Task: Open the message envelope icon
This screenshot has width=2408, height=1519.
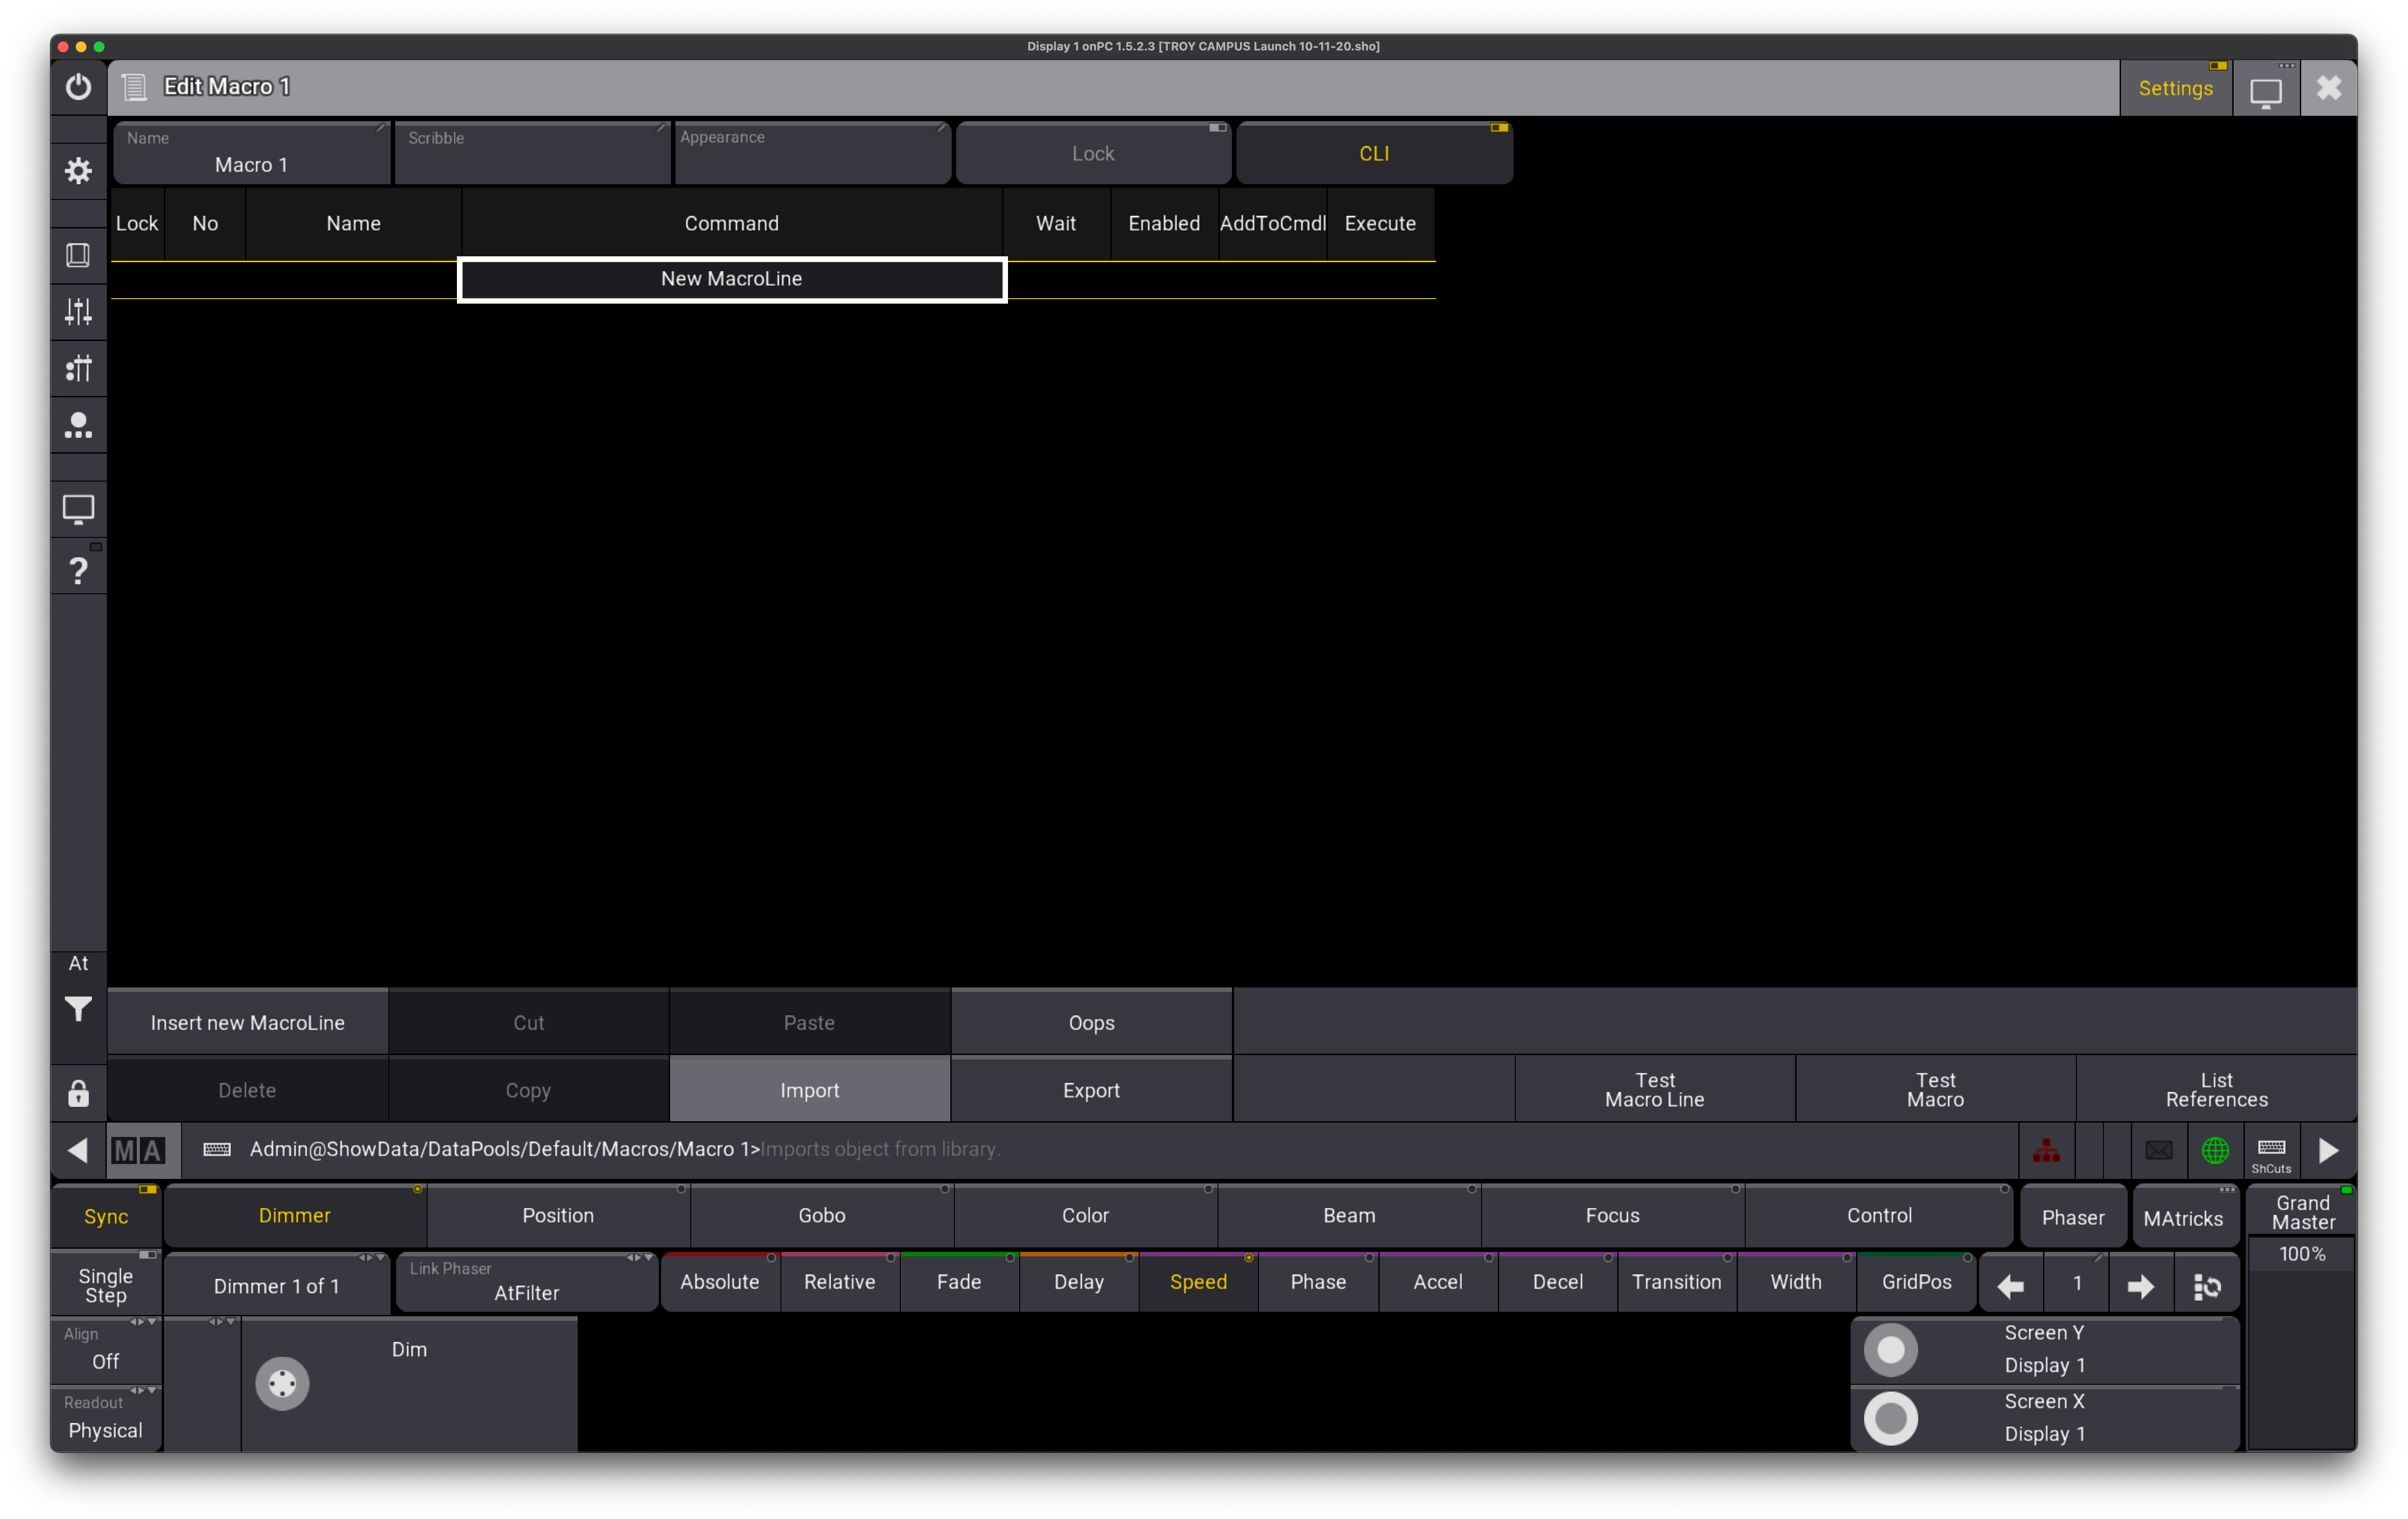Action: point(2159,1150)
